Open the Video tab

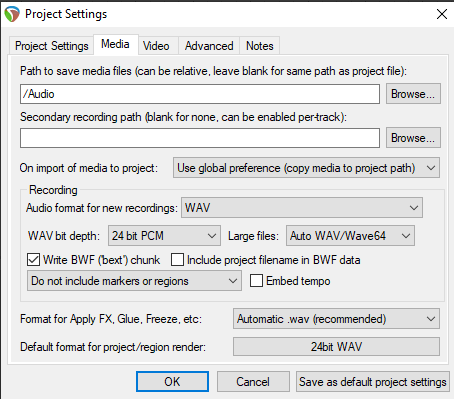[156, 46]
